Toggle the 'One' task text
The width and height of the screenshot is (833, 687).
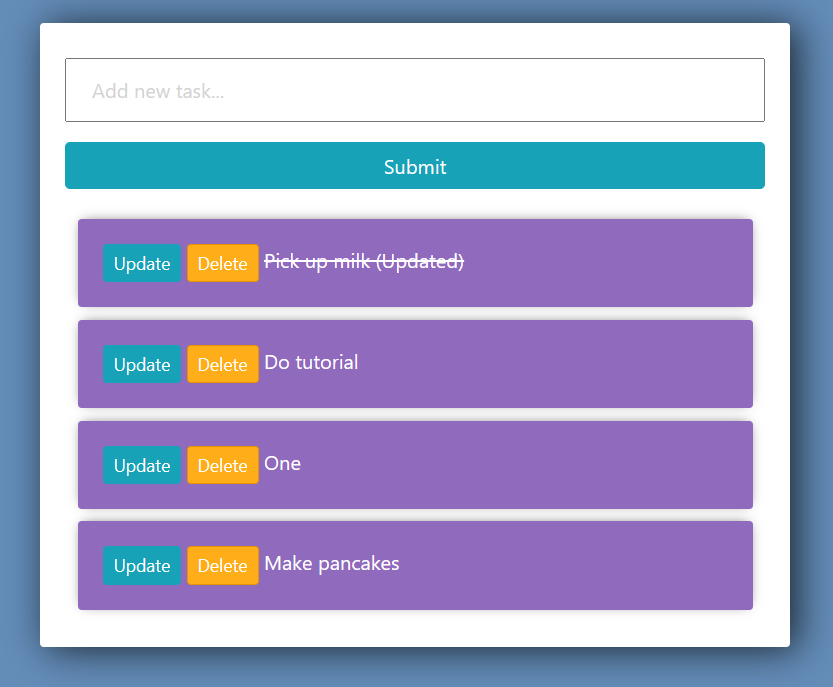(x=282, y=463)
